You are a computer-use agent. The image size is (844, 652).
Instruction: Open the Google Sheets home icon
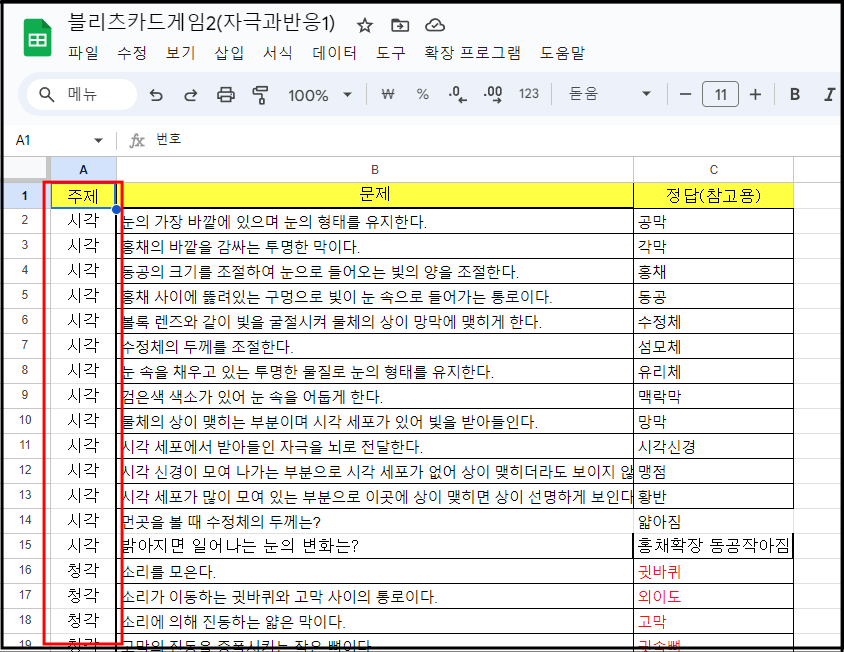point(38,38)
